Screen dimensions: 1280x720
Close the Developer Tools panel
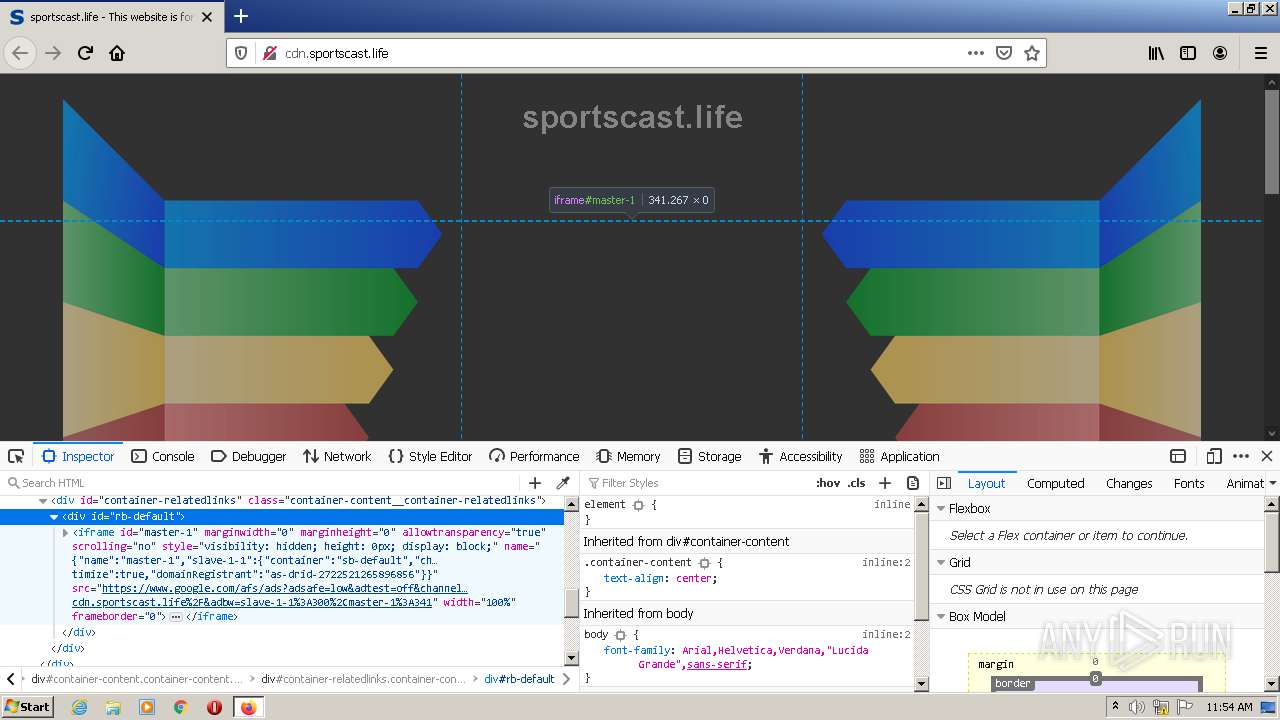[1266, 456]
